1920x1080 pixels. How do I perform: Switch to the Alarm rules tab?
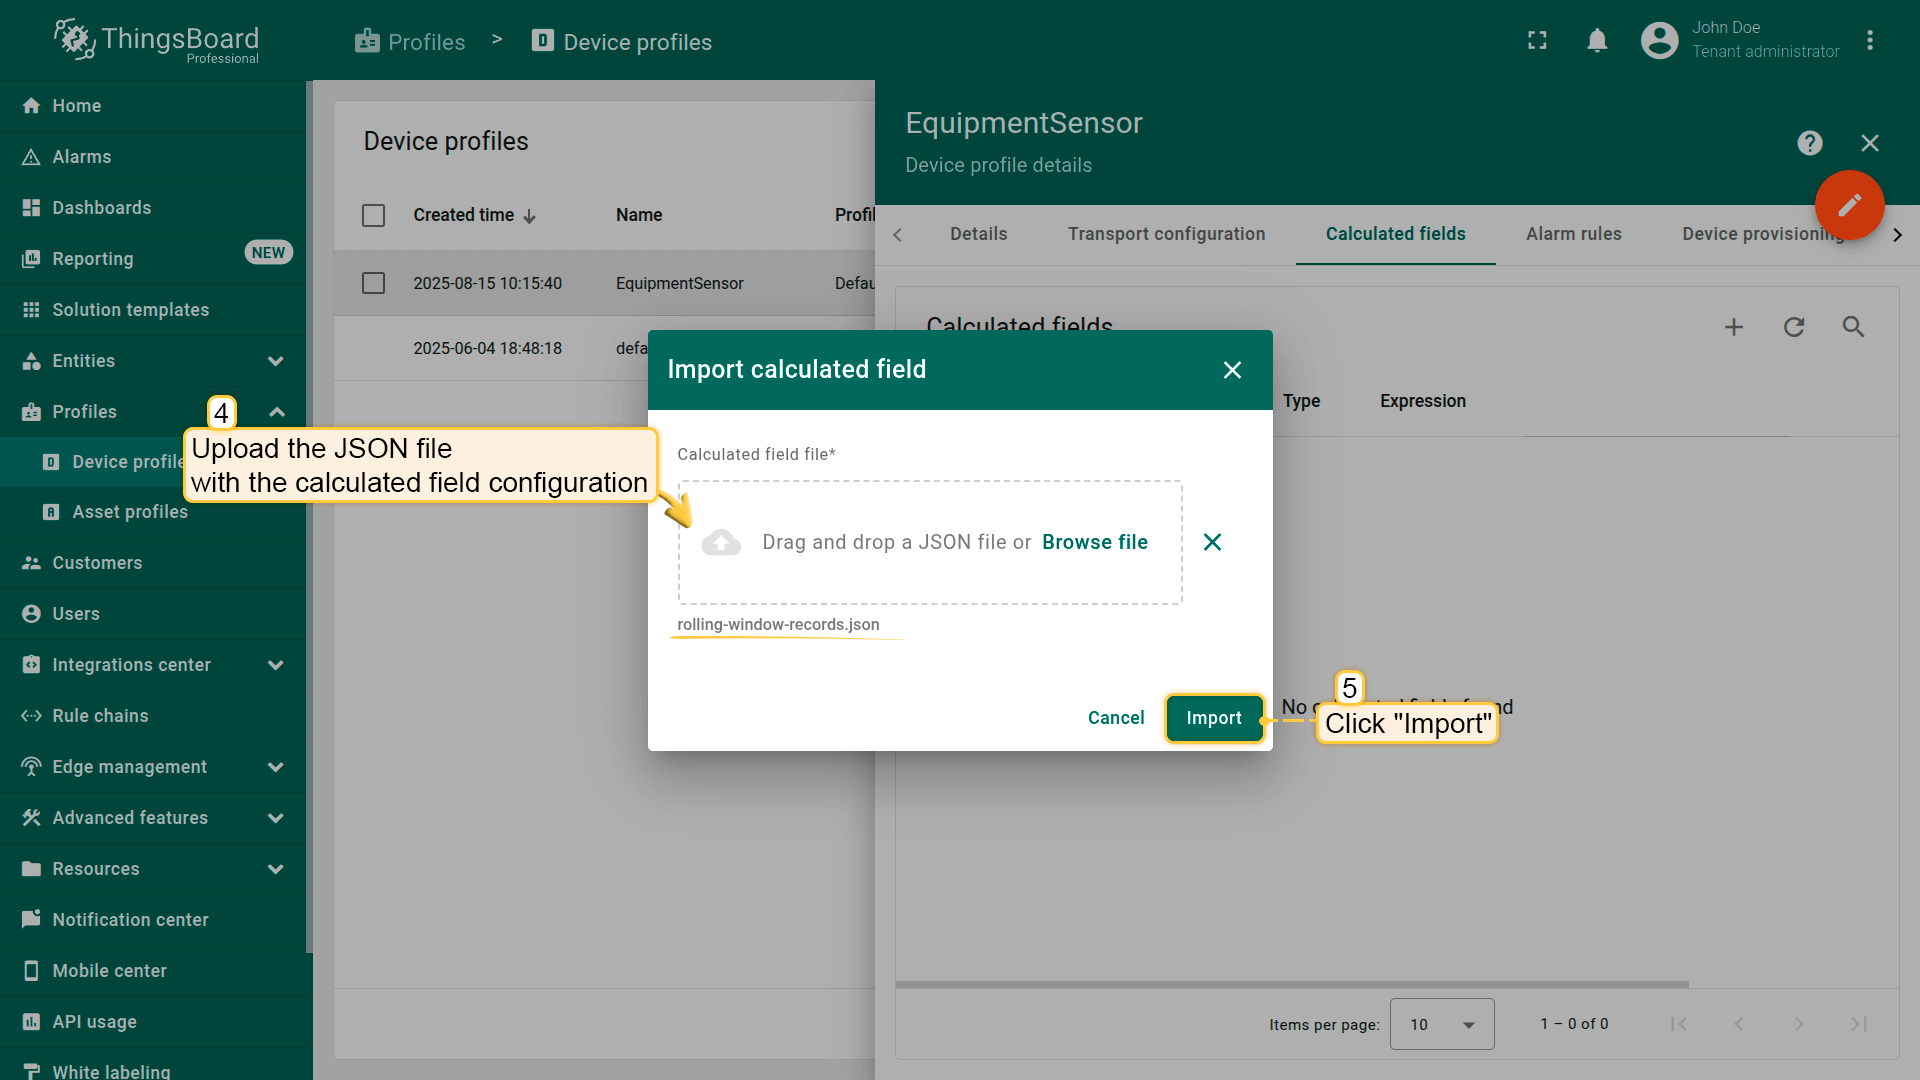[1573, 234]
